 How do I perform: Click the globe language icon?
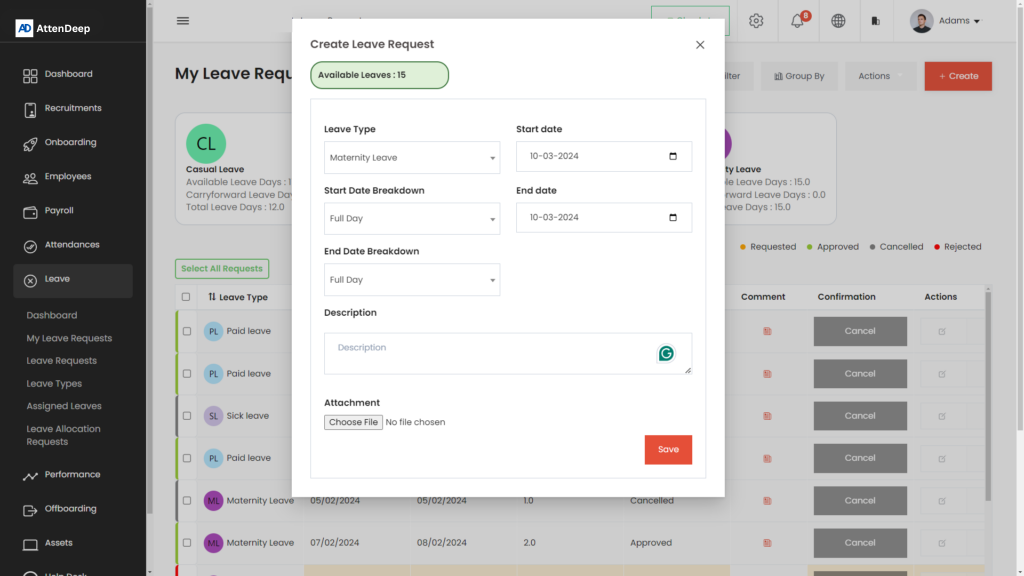(838, 21)
